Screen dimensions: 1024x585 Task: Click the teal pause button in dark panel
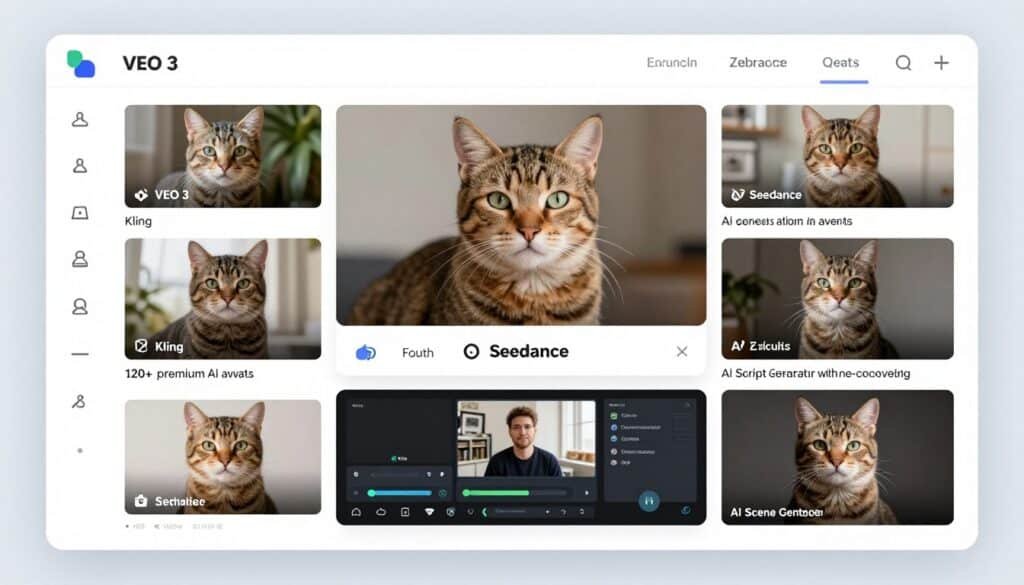click(649, 501)
